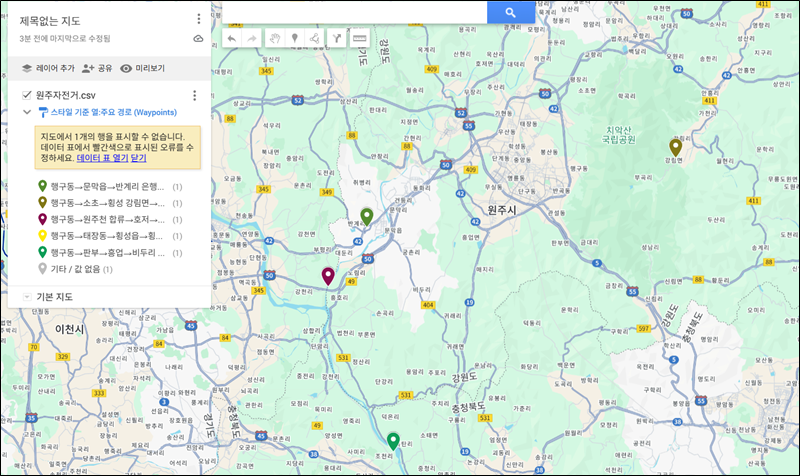Select 행구동→소초→횡성 강림면 route item
800x476 pixels.
pos(110,203)
